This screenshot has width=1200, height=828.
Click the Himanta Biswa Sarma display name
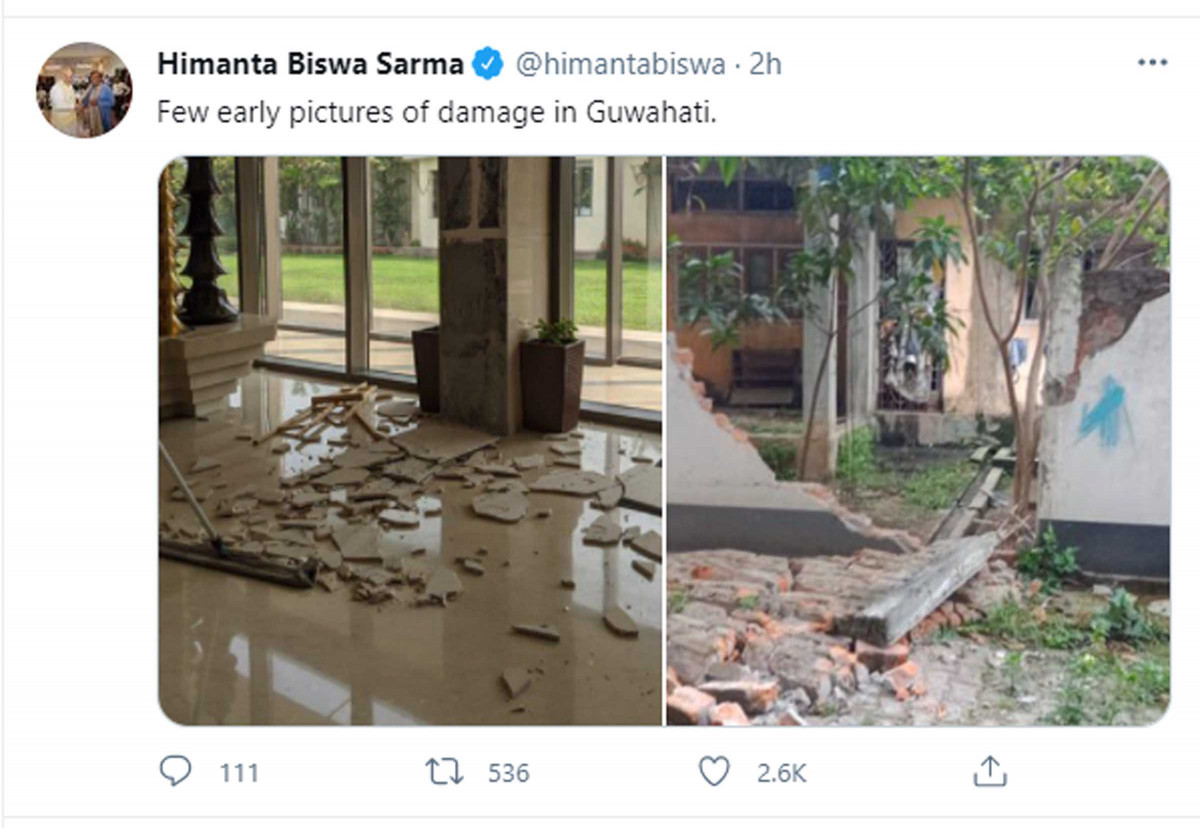pyautogui.click(x=310, y=65)
